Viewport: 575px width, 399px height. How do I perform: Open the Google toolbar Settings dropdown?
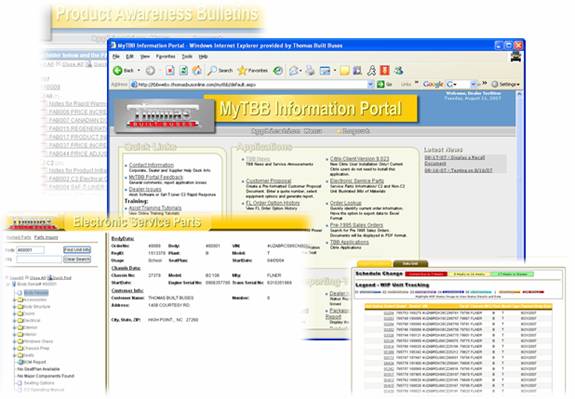506,84
